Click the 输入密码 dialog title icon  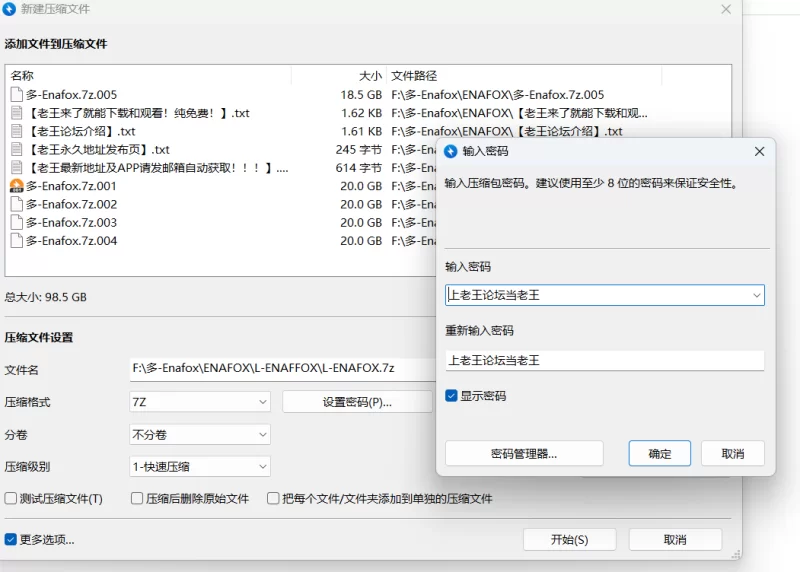tap(451, 151)
